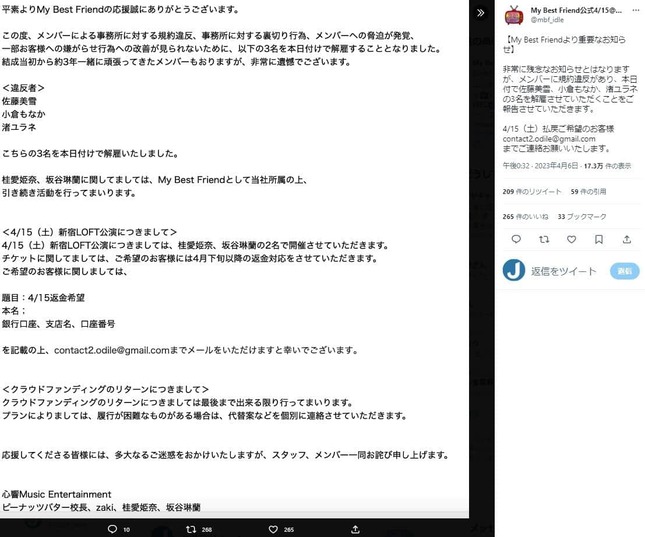Click retweet icon showing 268 below image
Screen dimensions: 645x537
point(191,529)
